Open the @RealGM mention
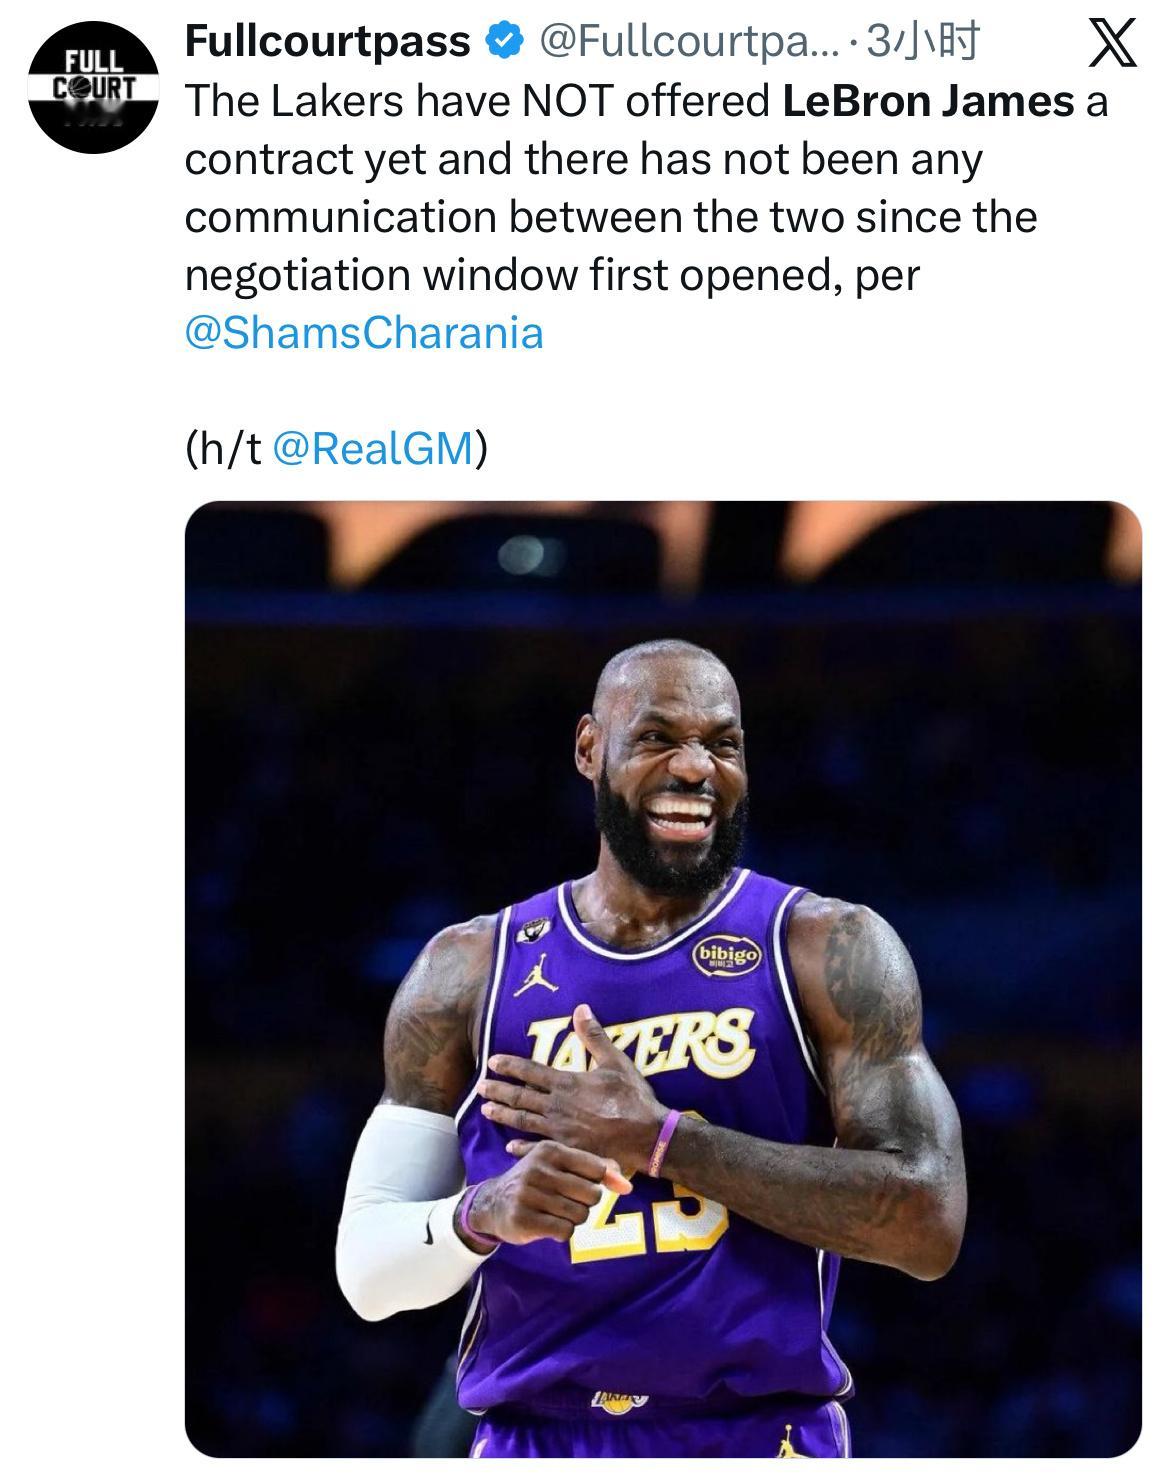The width and height of the screenshot is (1170, 1476). 371,449
